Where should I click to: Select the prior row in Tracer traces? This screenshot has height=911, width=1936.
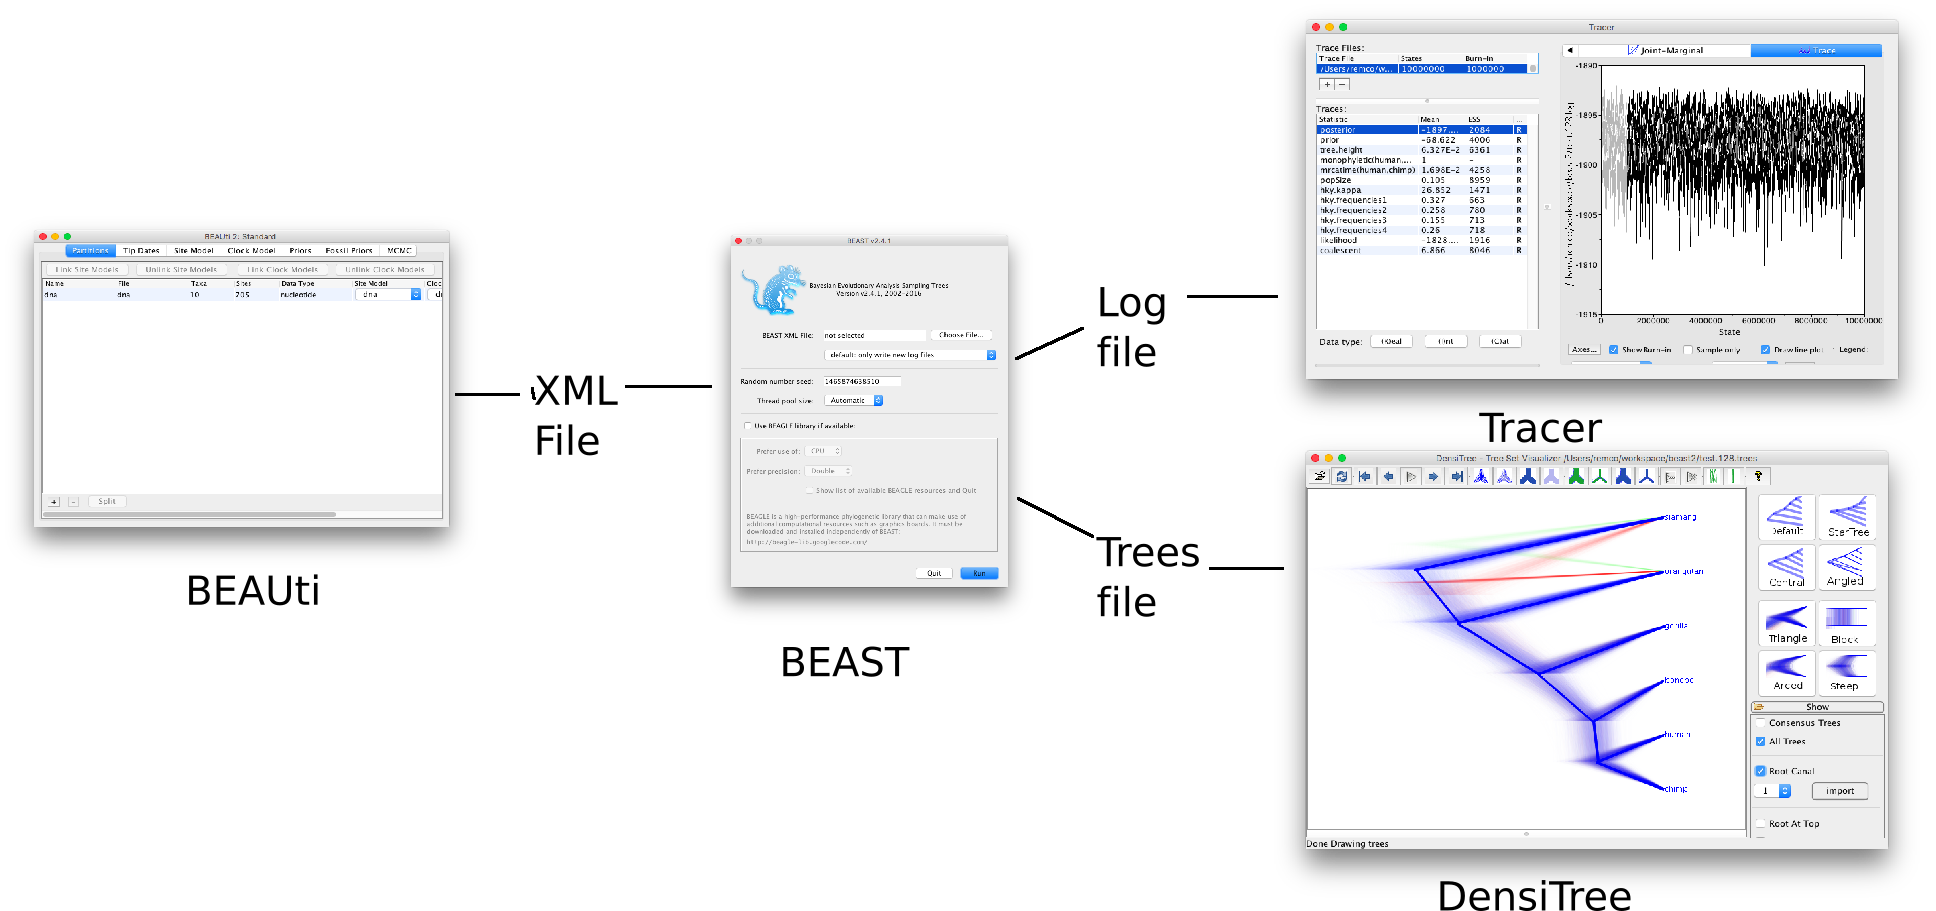pyautogui.click(x=1422, y=140)
